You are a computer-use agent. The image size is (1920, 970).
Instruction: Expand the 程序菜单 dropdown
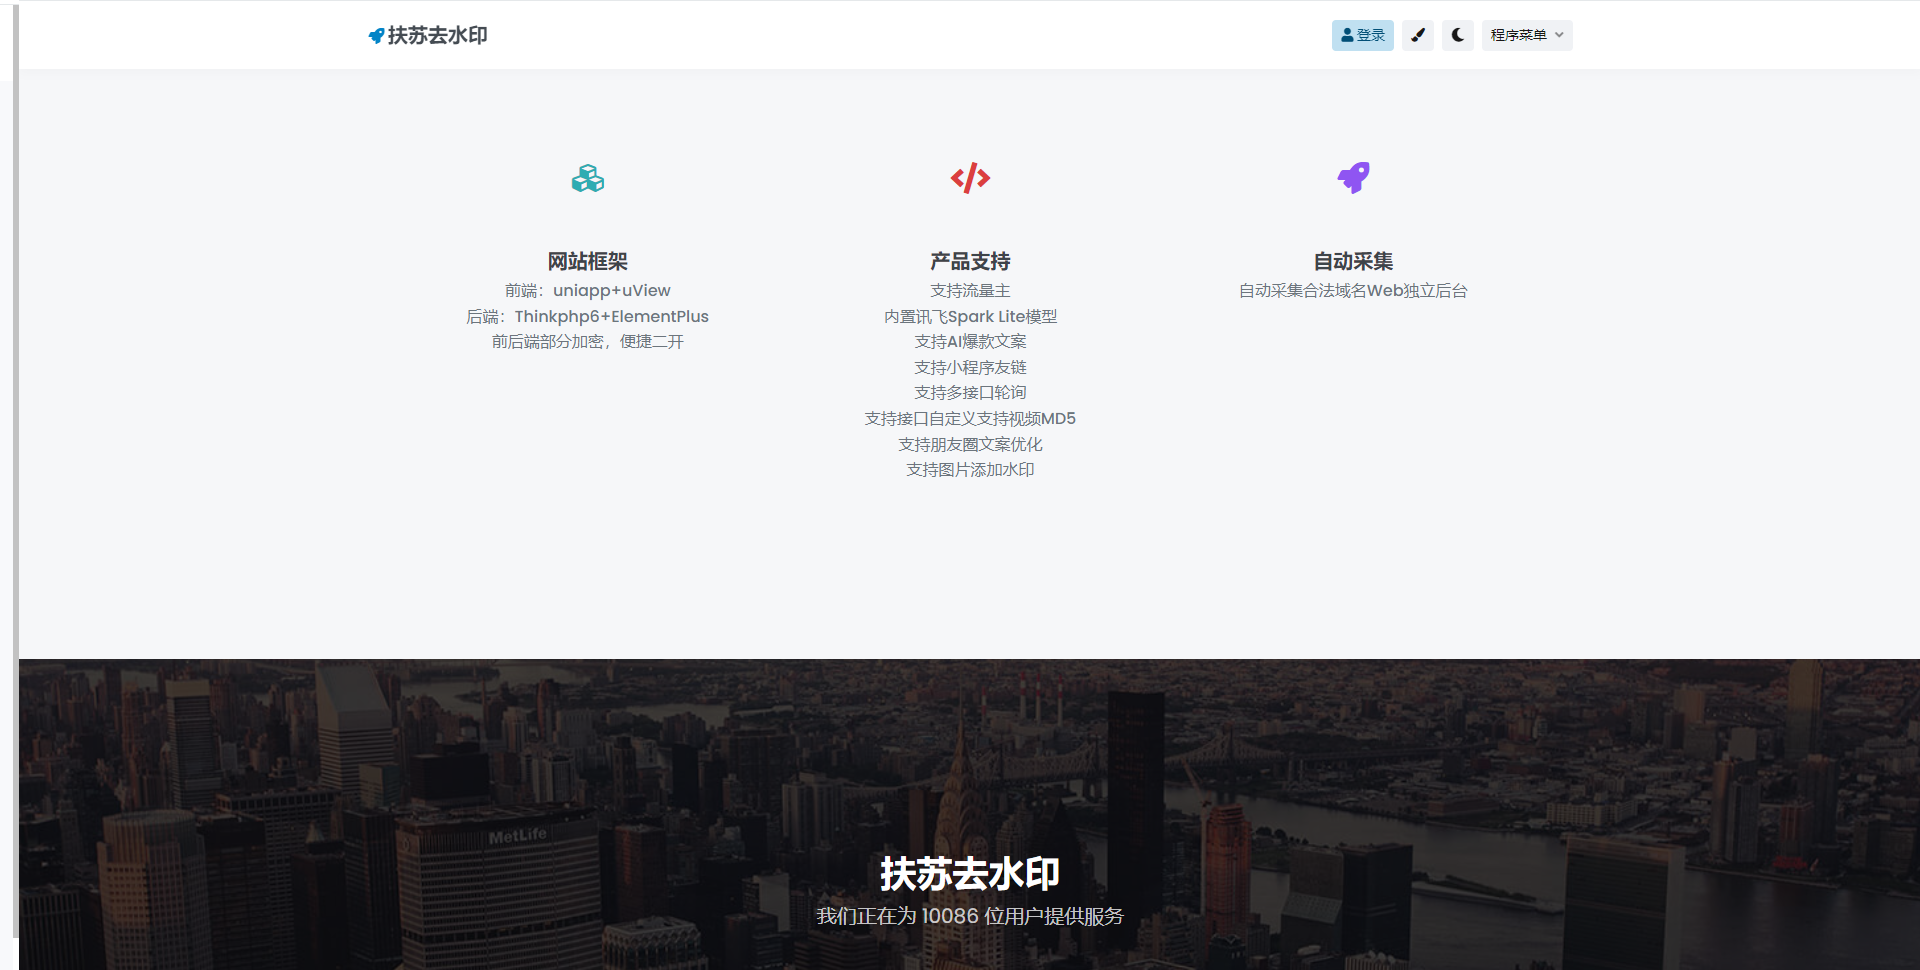1527,35
